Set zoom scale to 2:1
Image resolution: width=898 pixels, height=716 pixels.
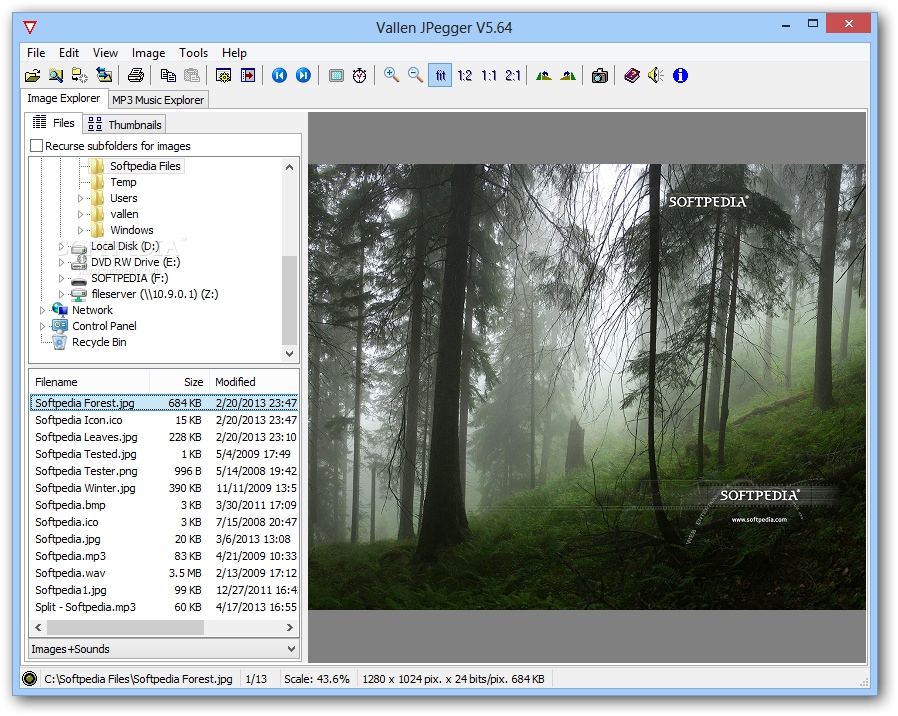[x=513, y=76]
